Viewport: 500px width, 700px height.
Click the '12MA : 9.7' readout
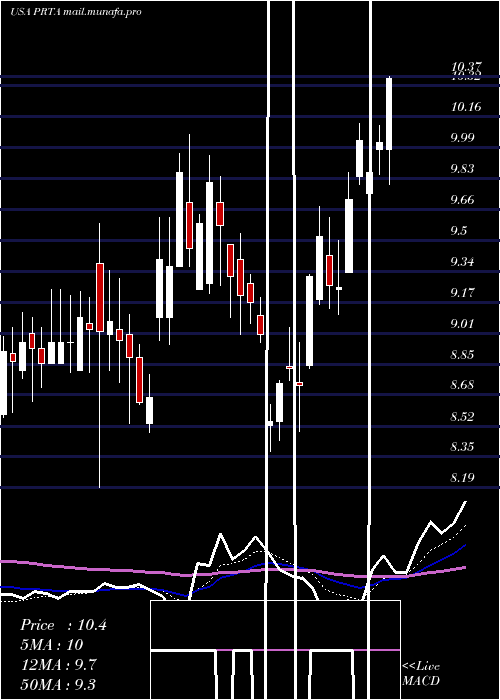point(58,665)
